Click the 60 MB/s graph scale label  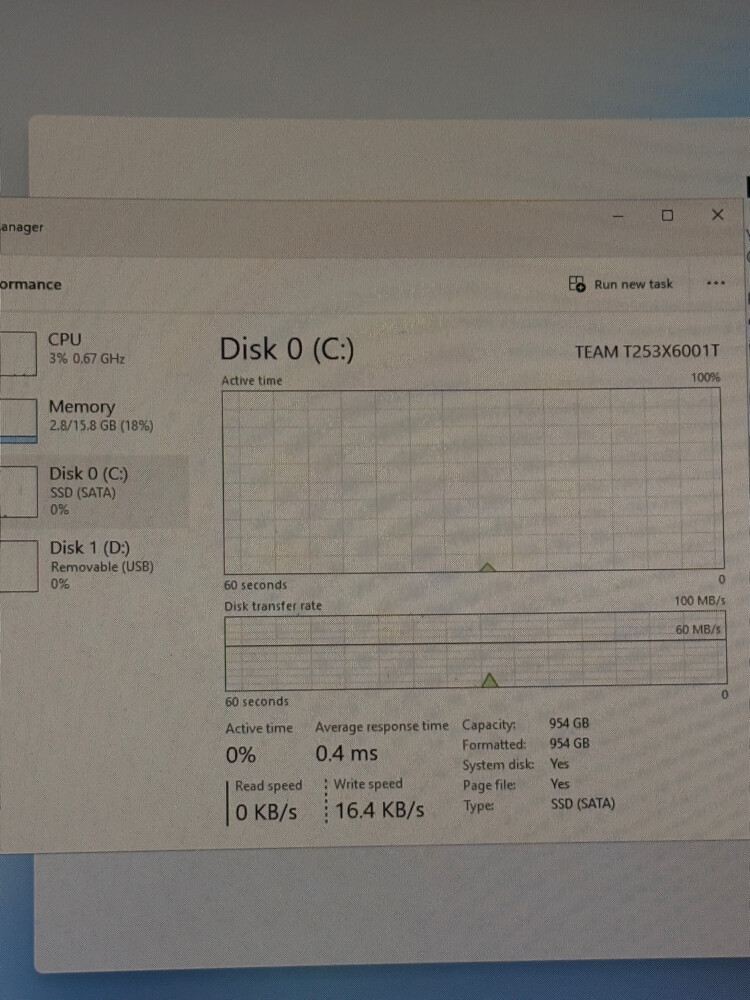[x=698, y=629]
